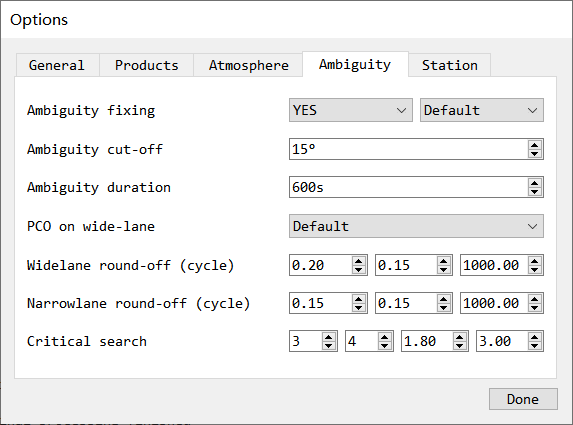Image resolution: width=573 pixels, height=425 pixels.
Task: Increase Narrowlane first 0.15 value
Action: [x=358, y=299]
